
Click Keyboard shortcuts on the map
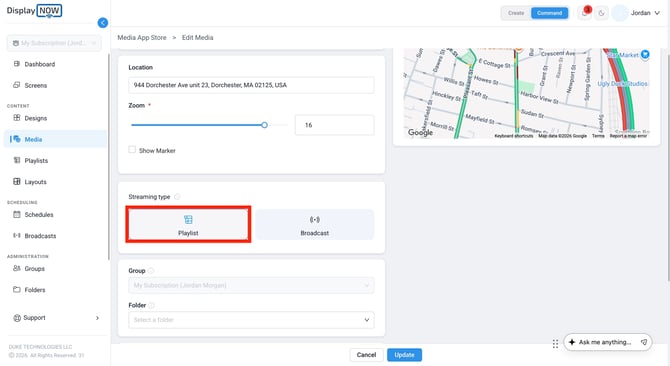pos(514,136)
